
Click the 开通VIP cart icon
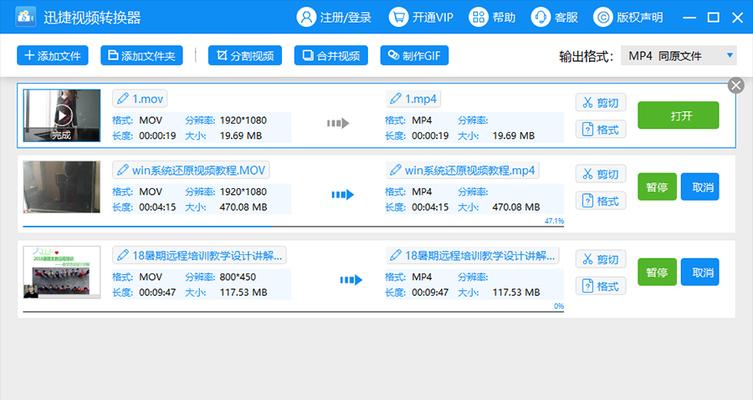[398, 17]
